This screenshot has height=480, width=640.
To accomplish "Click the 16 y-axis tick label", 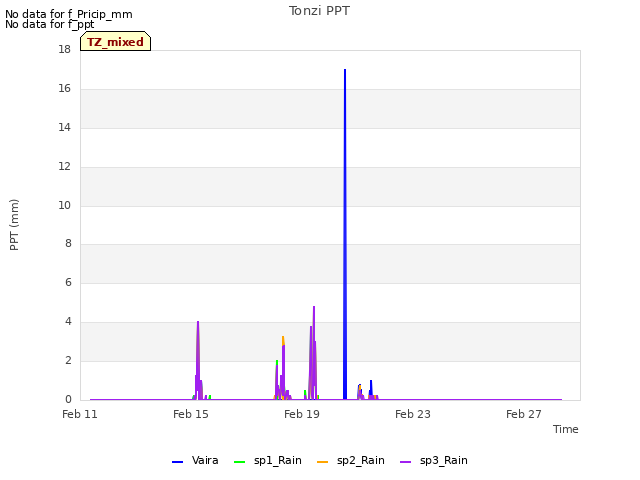I will coord(64,89).
